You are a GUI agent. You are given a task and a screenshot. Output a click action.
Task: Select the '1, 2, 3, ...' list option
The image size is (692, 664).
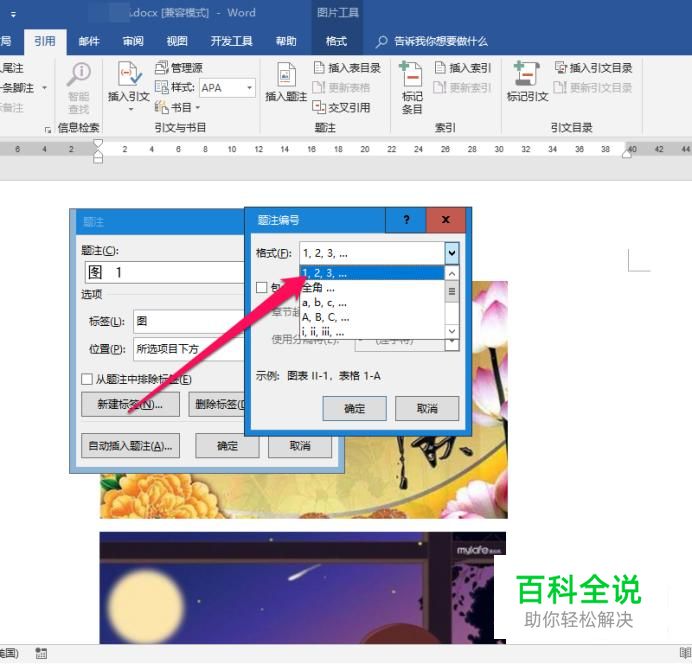(372, 273)
